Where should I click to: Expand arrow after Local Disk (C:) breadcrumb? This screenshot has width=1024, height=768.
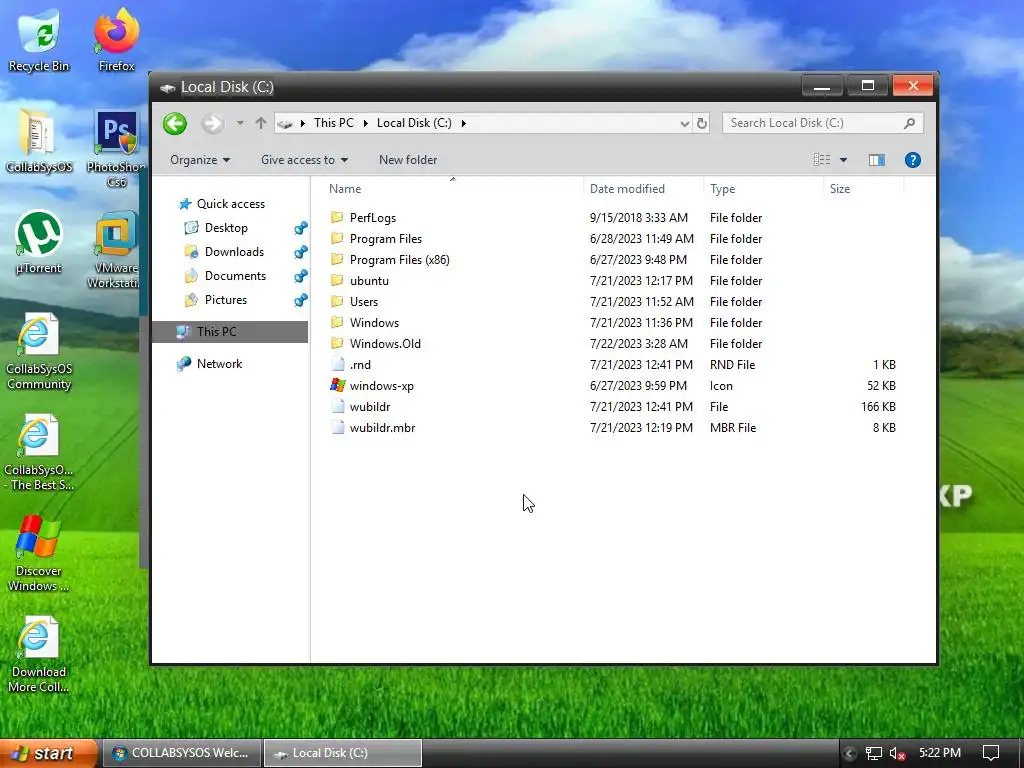[464, 123]
